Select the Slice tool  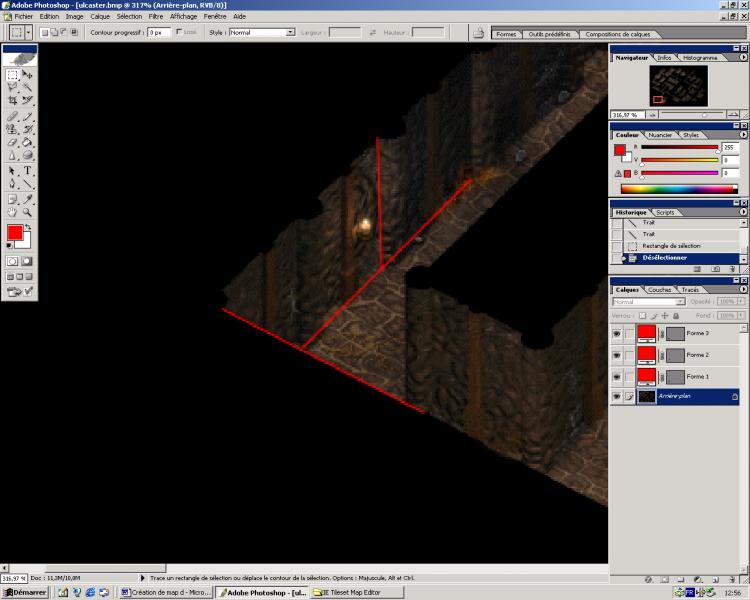point(27,100)
